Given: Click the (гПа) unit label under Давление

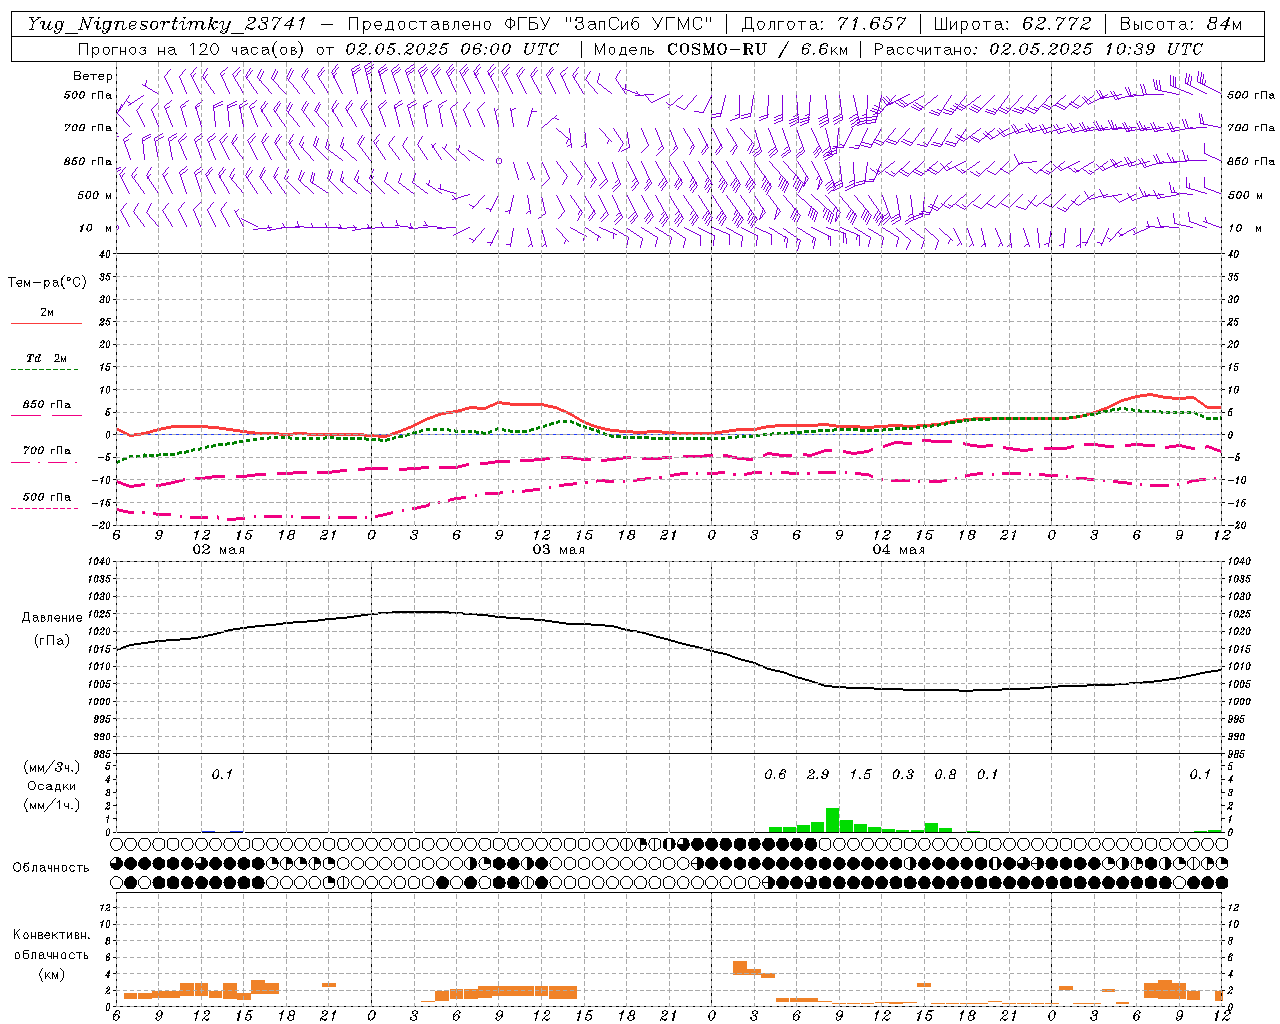Looking at the screenshot, I should 52,640.
